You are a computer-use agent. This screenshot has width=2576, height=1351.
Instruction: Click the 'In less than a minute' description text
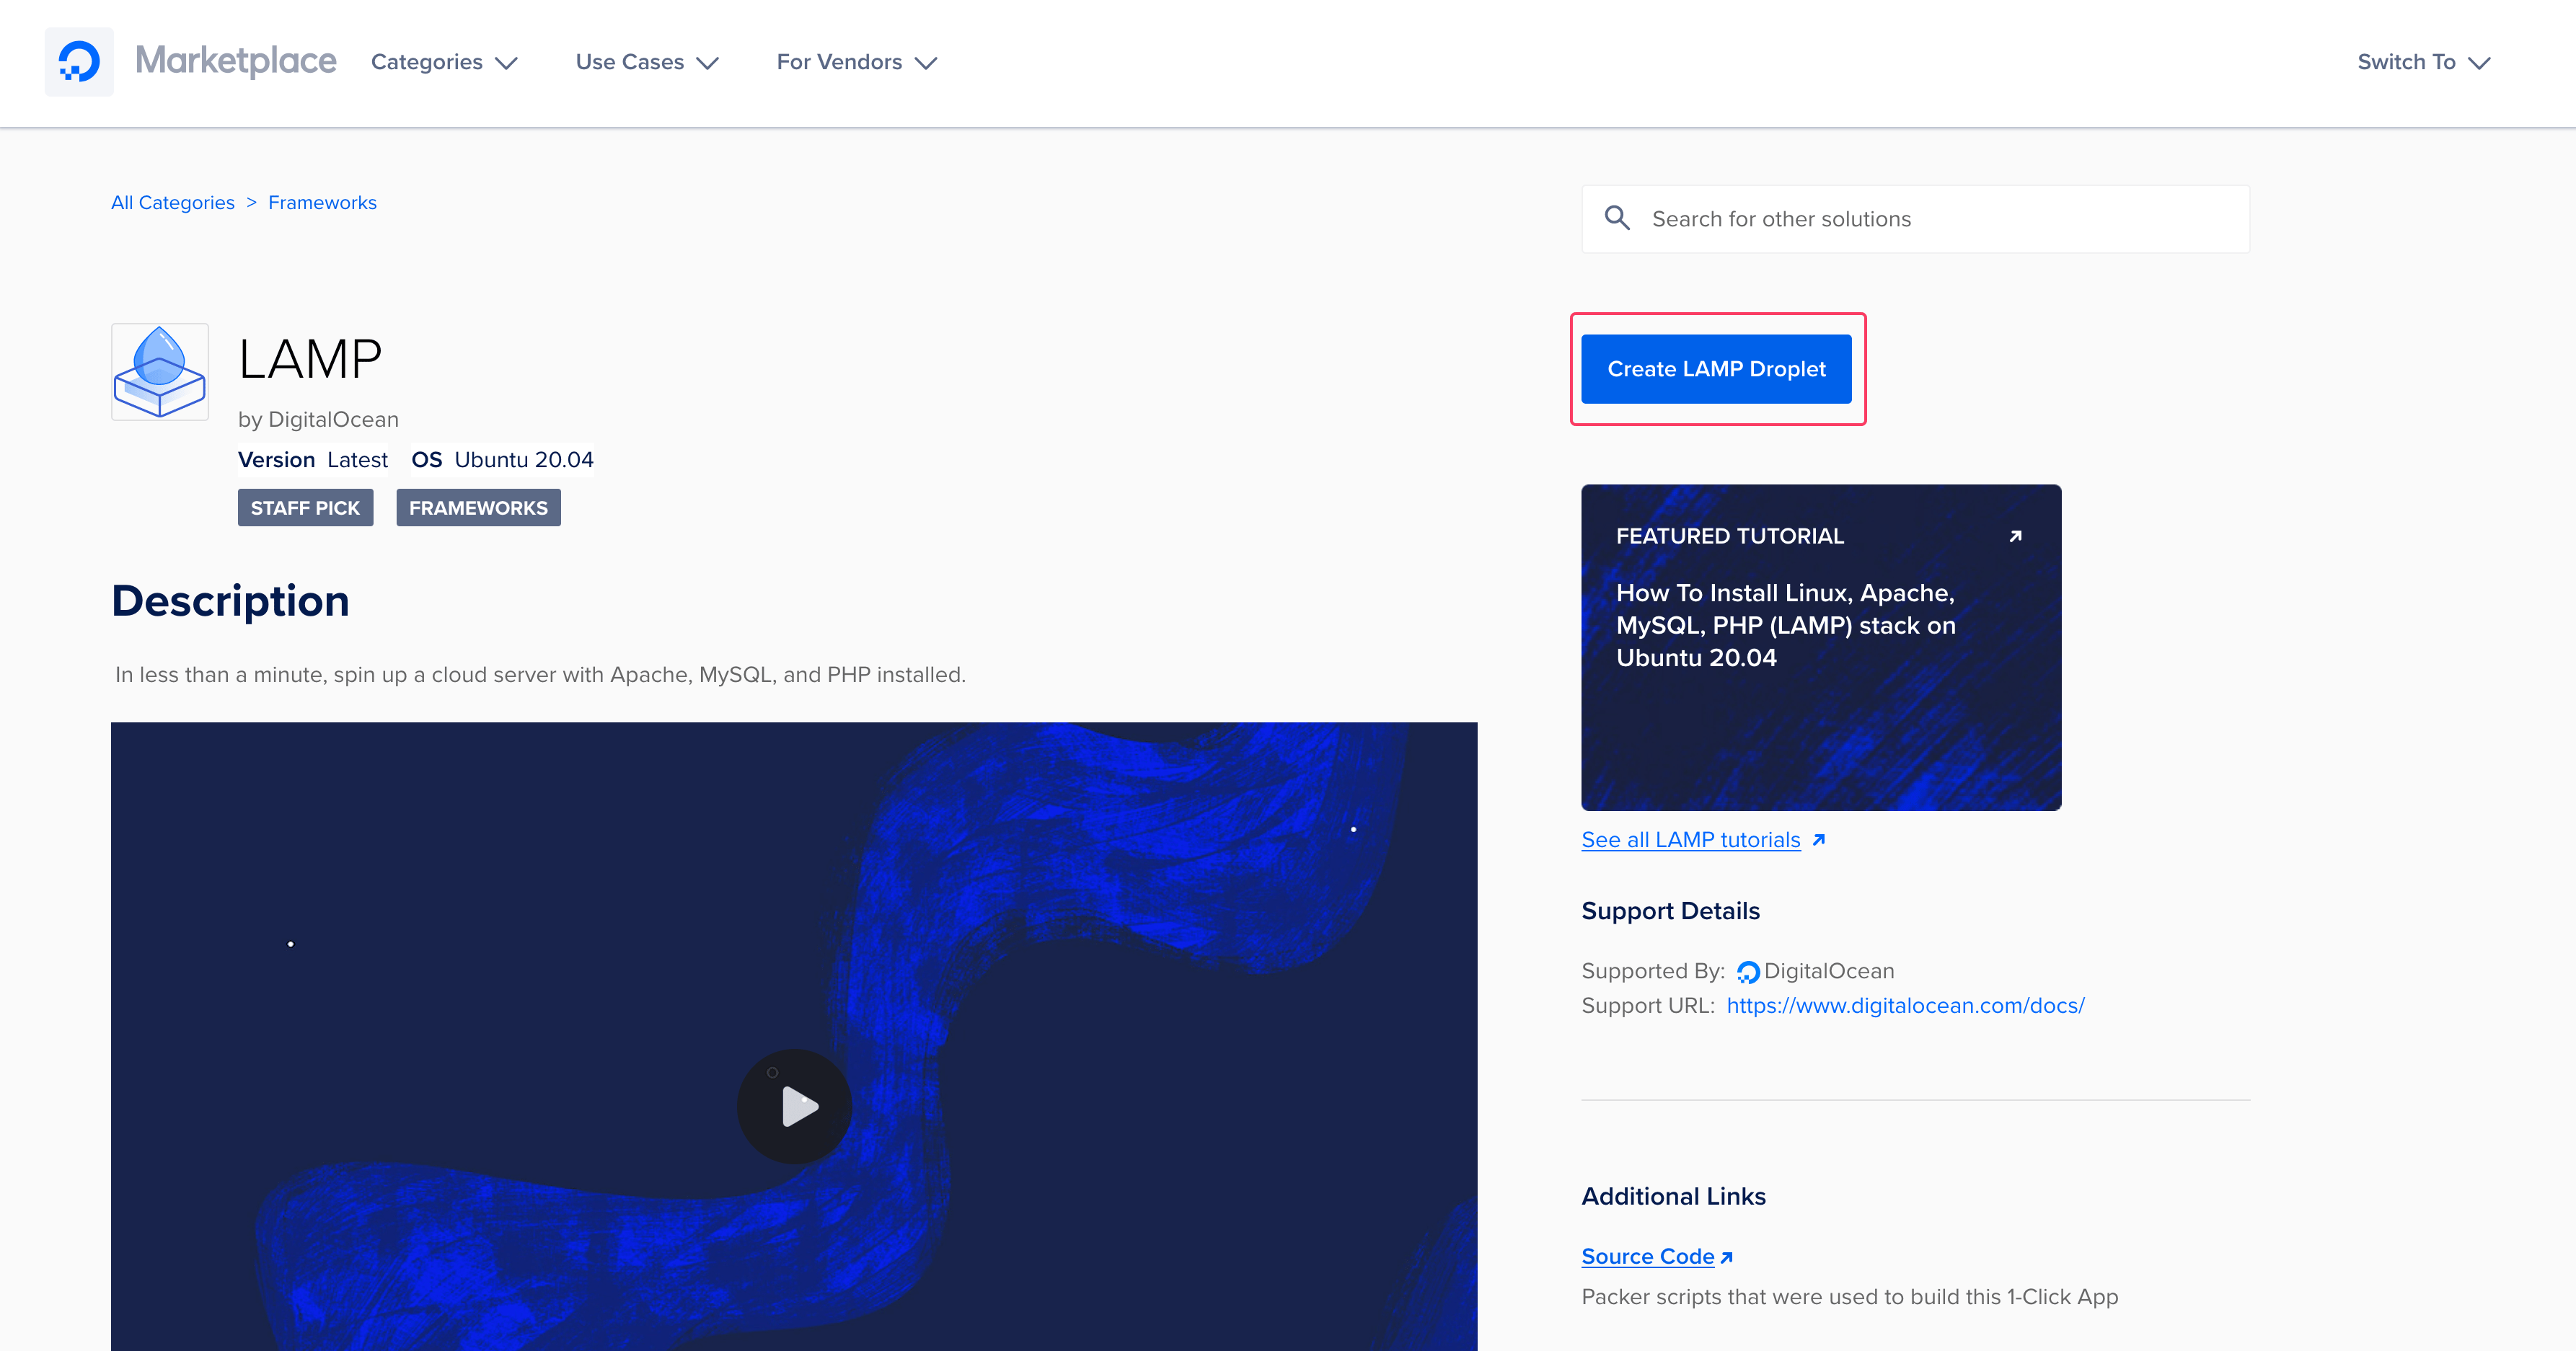pos(540,675)
